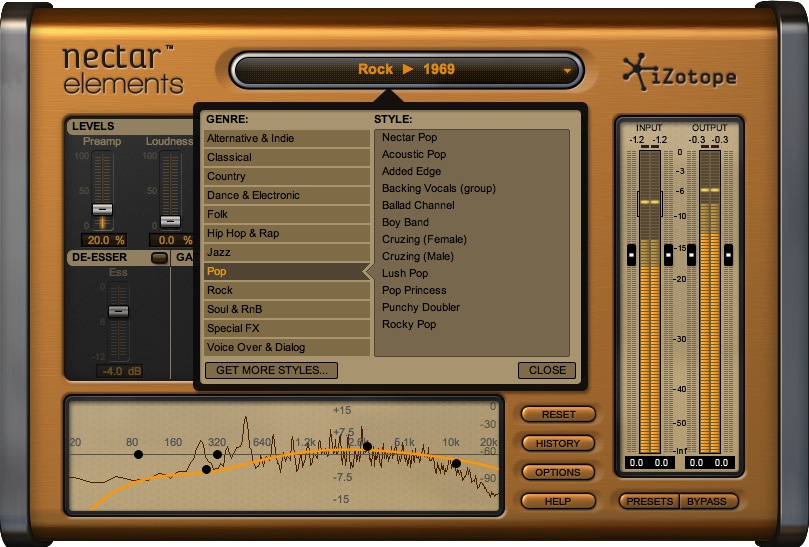Image resolution: width=809 pixels, height=547 pixels.
Task: Open the HISTORY panel
Action: point(558,443)
